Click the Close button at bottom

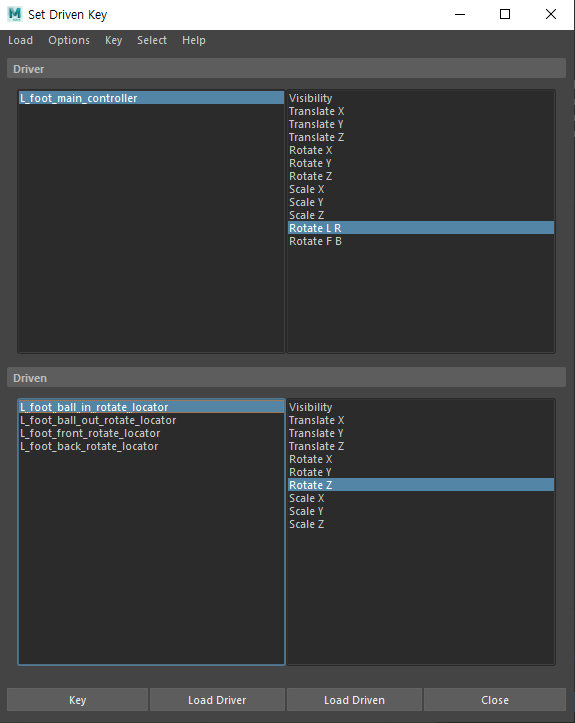495,700
